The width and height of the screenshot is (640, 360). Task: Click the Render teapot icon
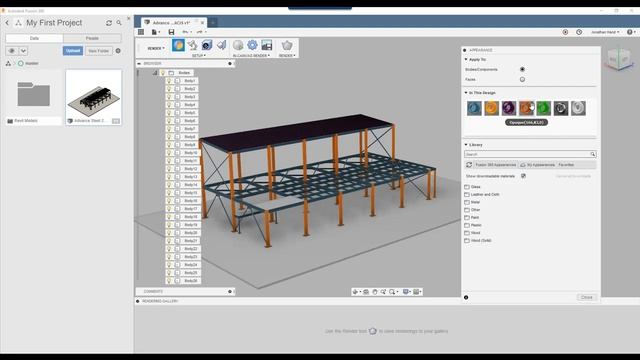pyautogui.click(x=287, y=45)
